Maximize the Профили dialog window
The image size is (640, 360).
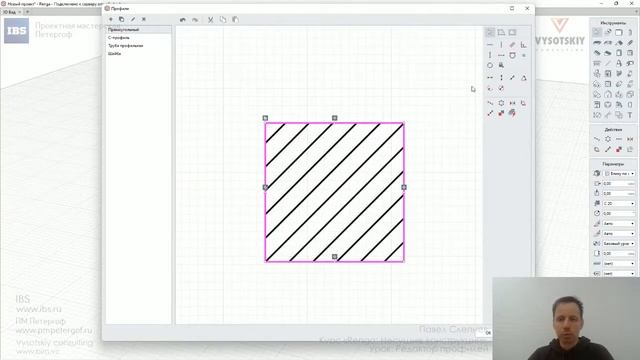tap(512, 8)
